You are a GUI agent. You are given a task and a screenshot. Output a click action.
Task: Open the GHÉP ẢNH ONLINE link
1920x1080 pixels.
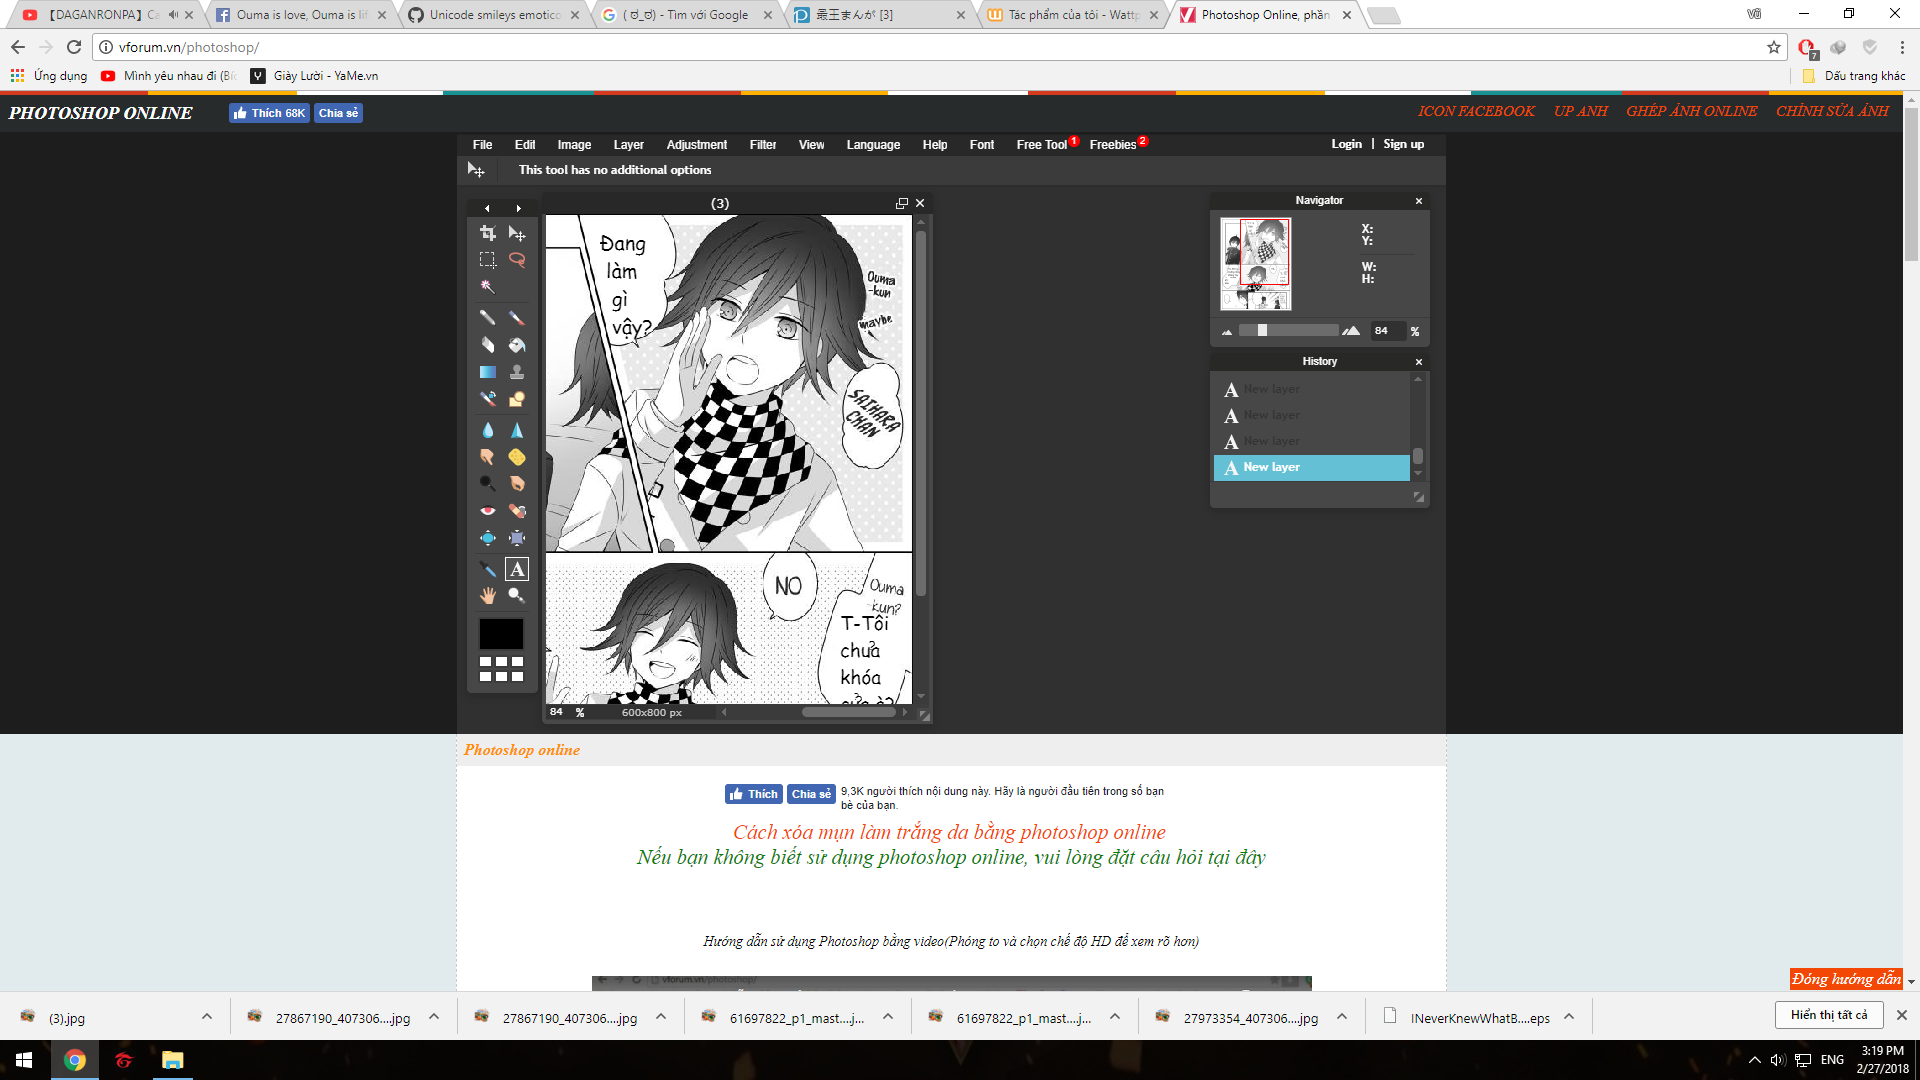[1691, 111]
